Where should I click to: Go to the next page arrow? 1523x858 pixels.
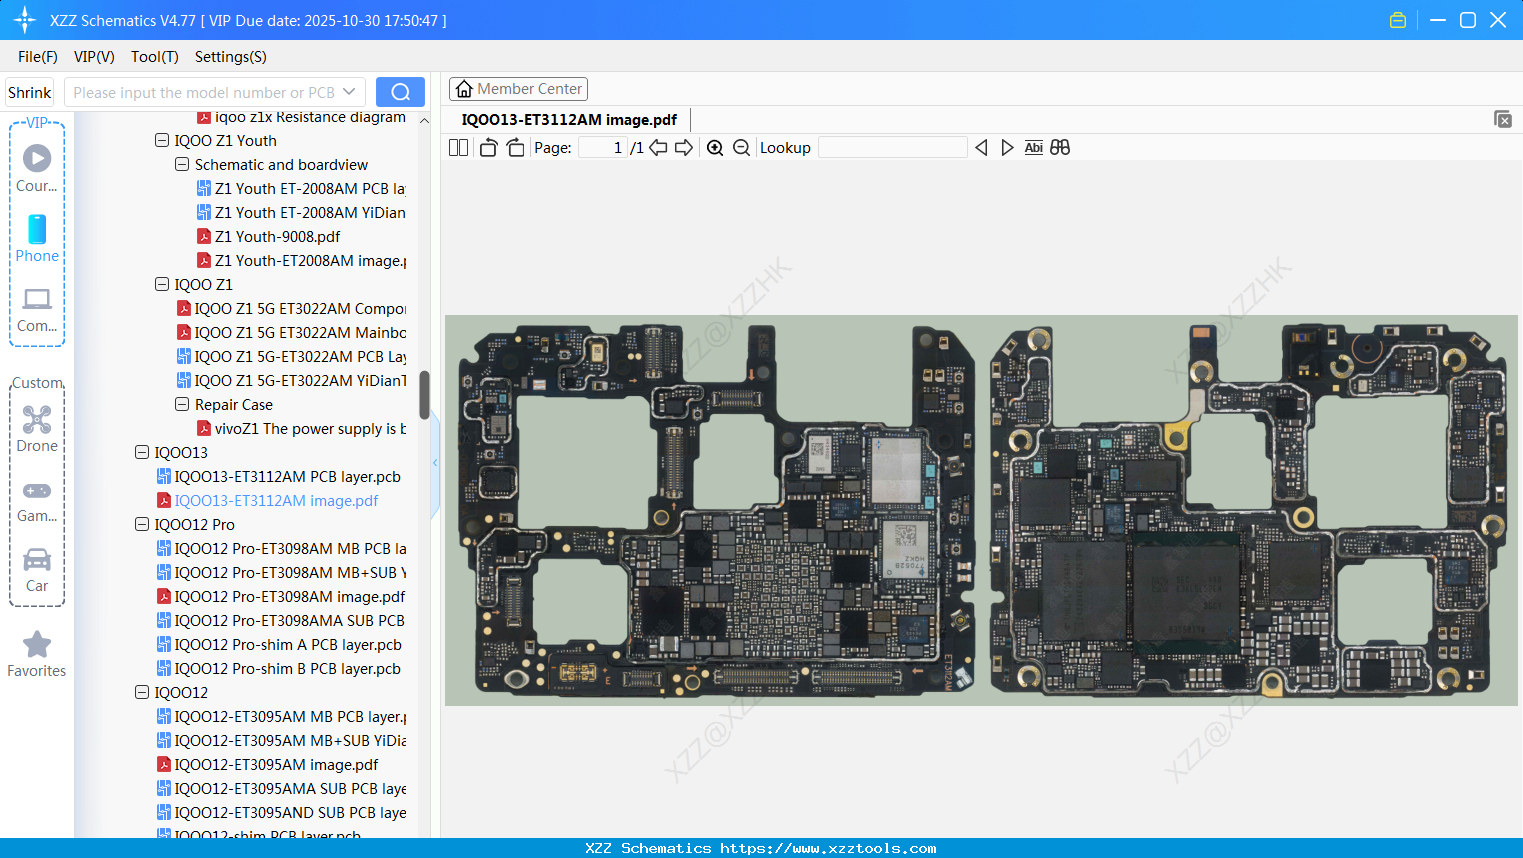pyautogui.click(x=684, y=147)
